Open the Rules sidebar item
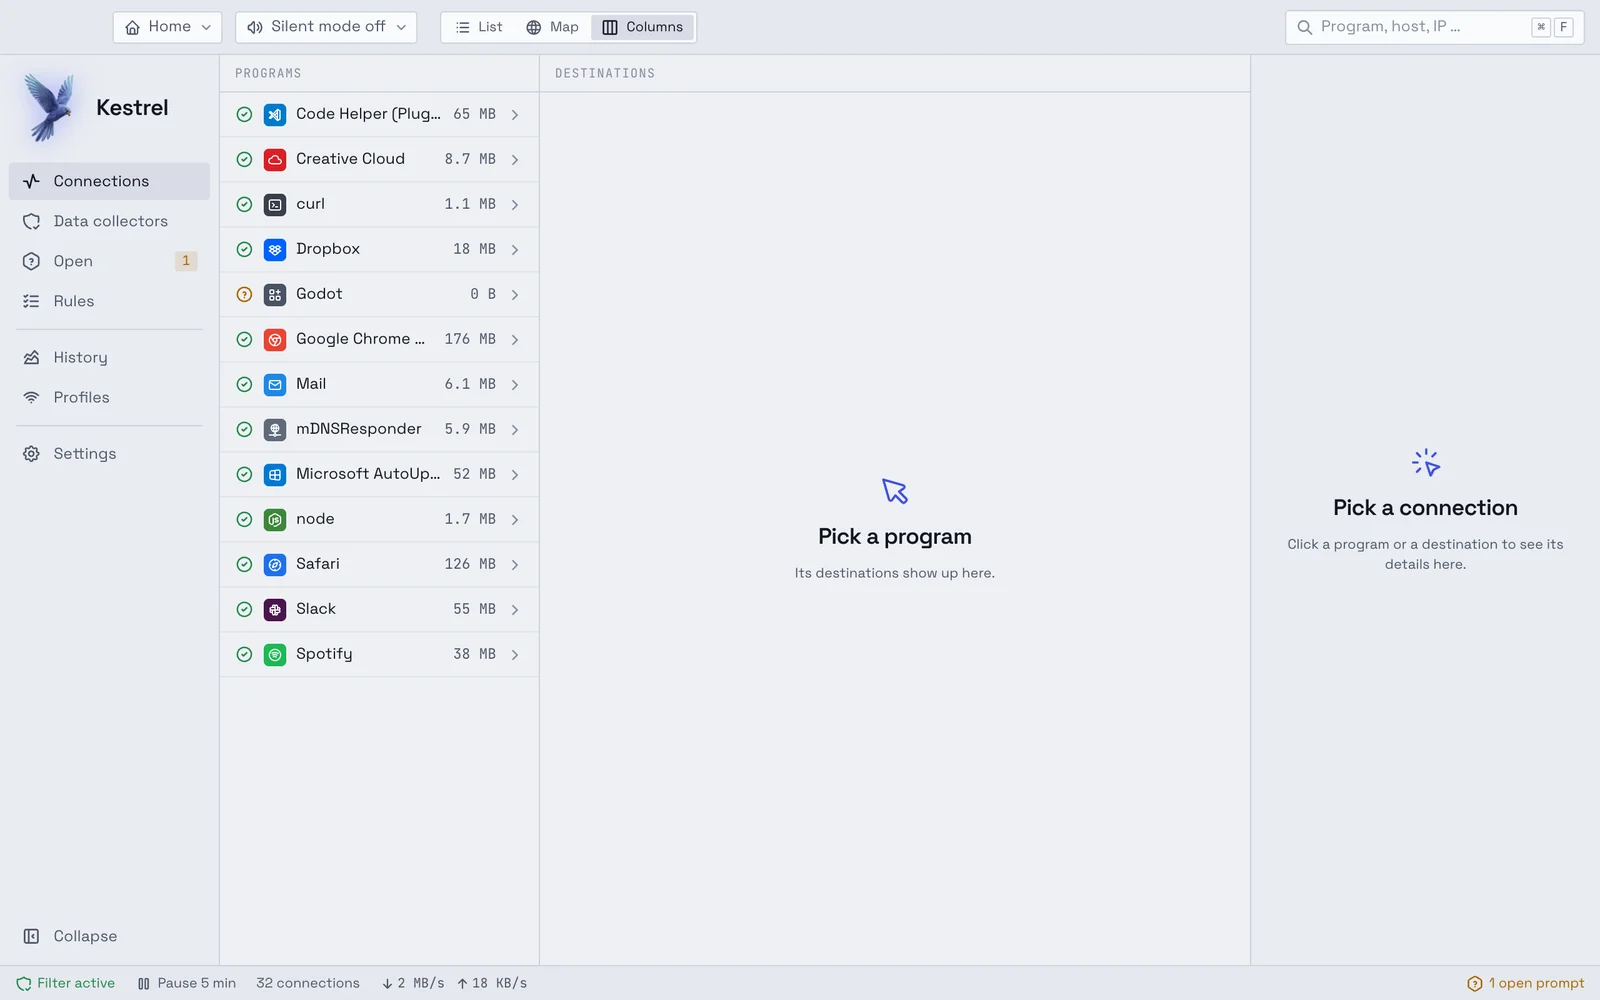 pos(109,301)
